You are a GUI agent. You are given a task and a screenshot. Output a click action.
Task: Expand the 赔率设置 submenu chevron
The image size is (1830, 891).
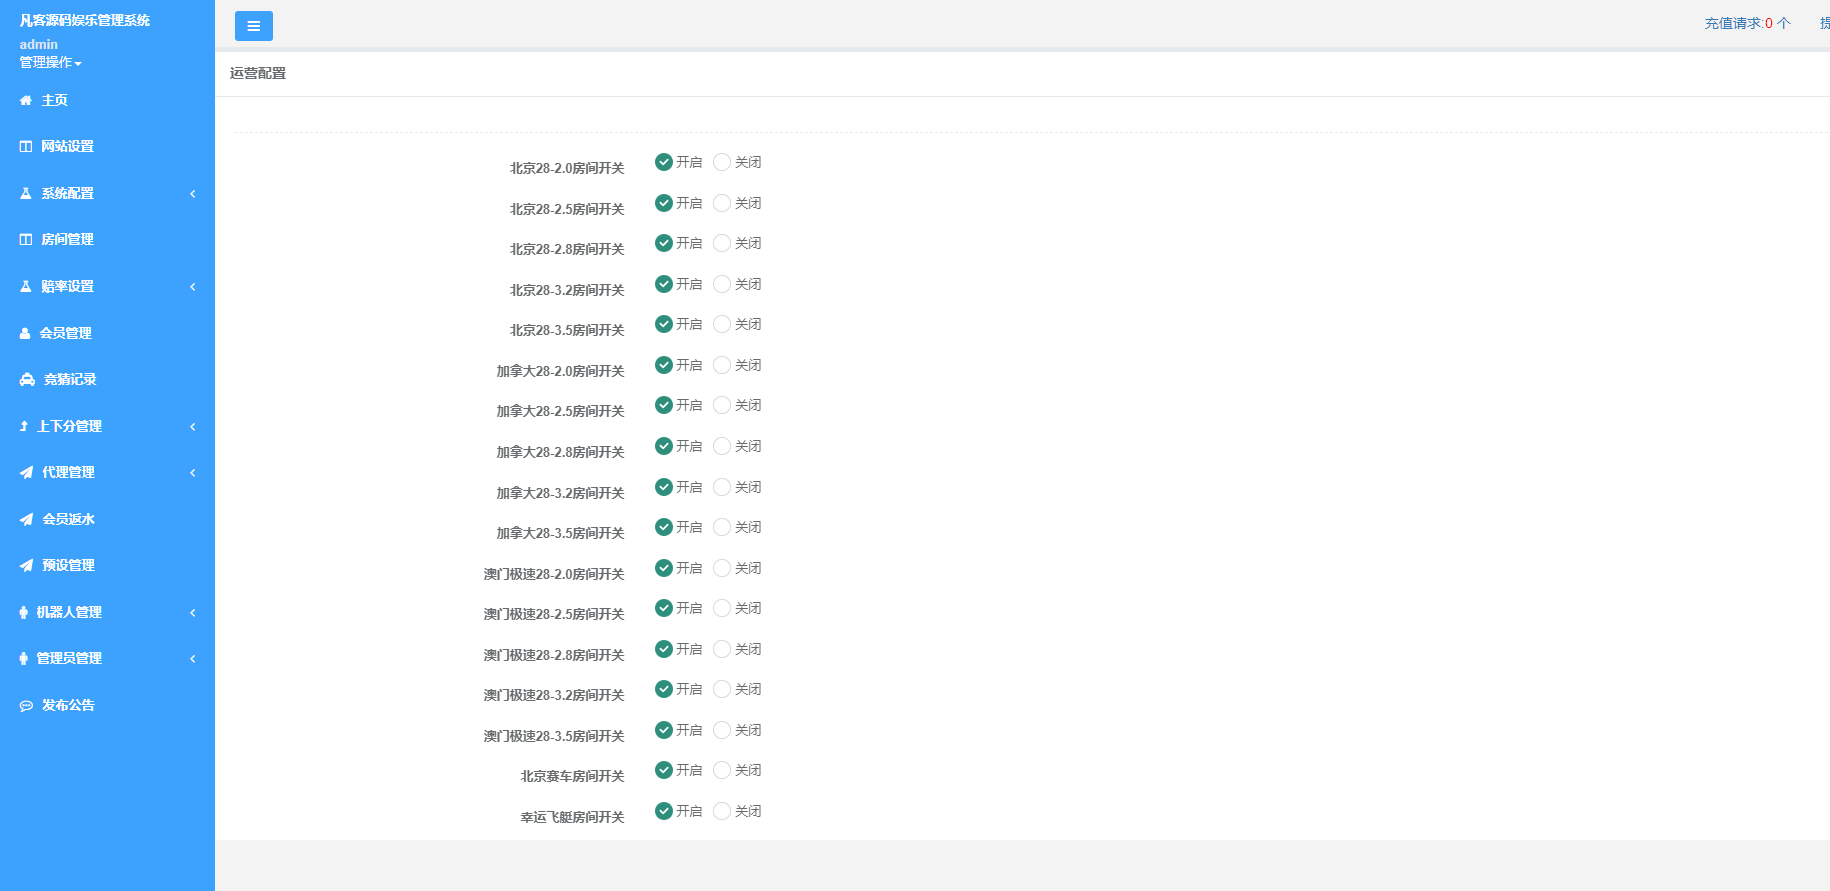pos(193,286)
